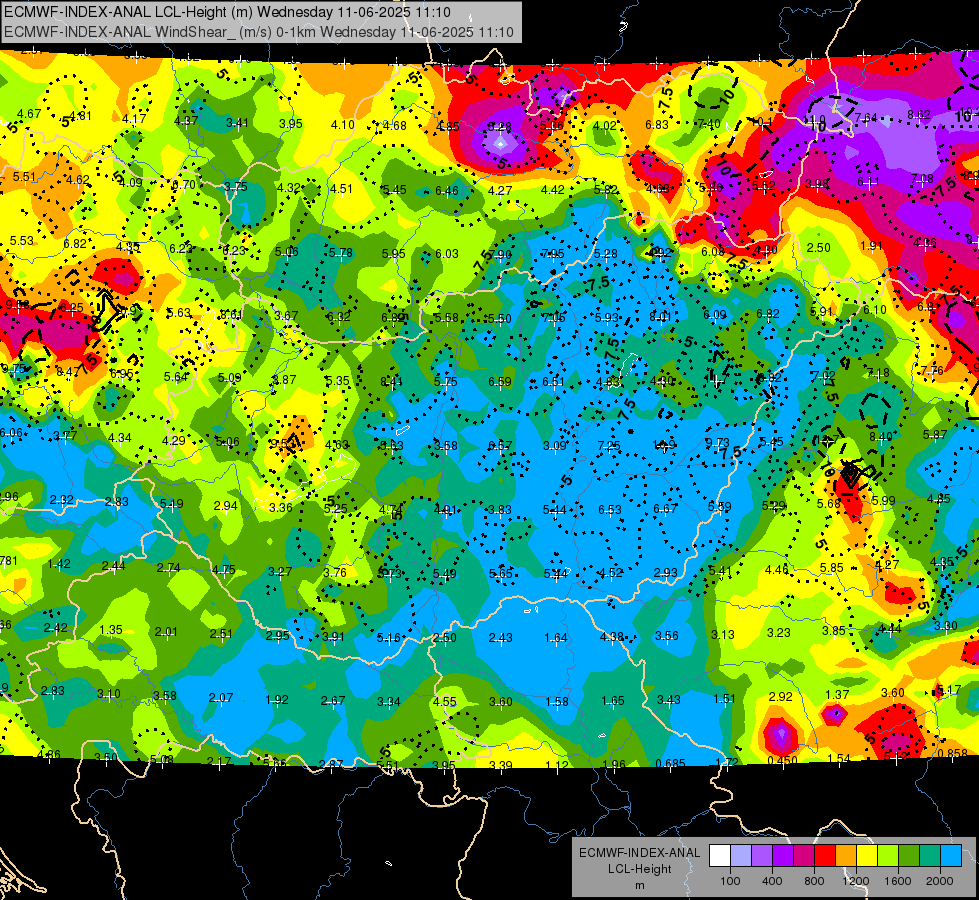The height and width of the screenshot is (900, 979).
Task: Click the legend tick label 1200
Action: click(x=856, y=881)
